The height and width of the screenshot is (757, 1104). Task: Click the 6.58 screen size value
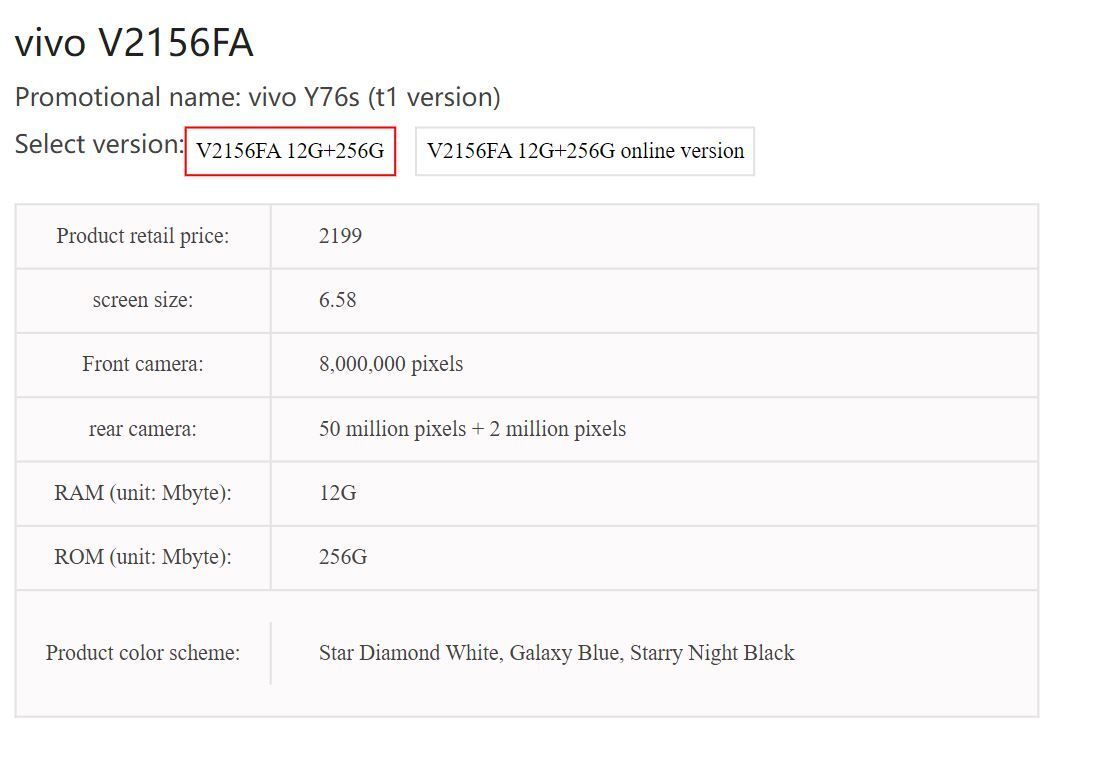tap(337, 300)
